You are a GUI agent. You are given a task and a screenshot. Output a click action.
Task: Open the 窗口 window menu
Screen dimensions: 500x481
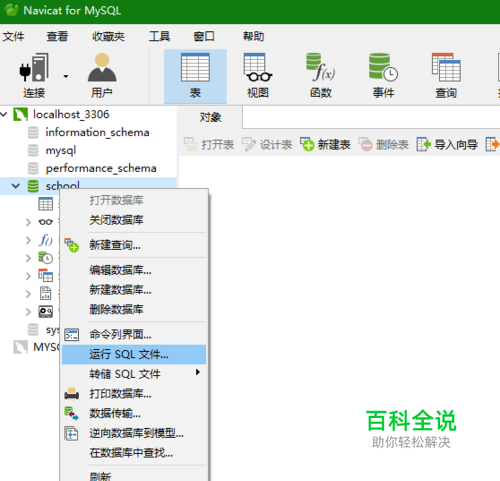click(x=204, y=36)
